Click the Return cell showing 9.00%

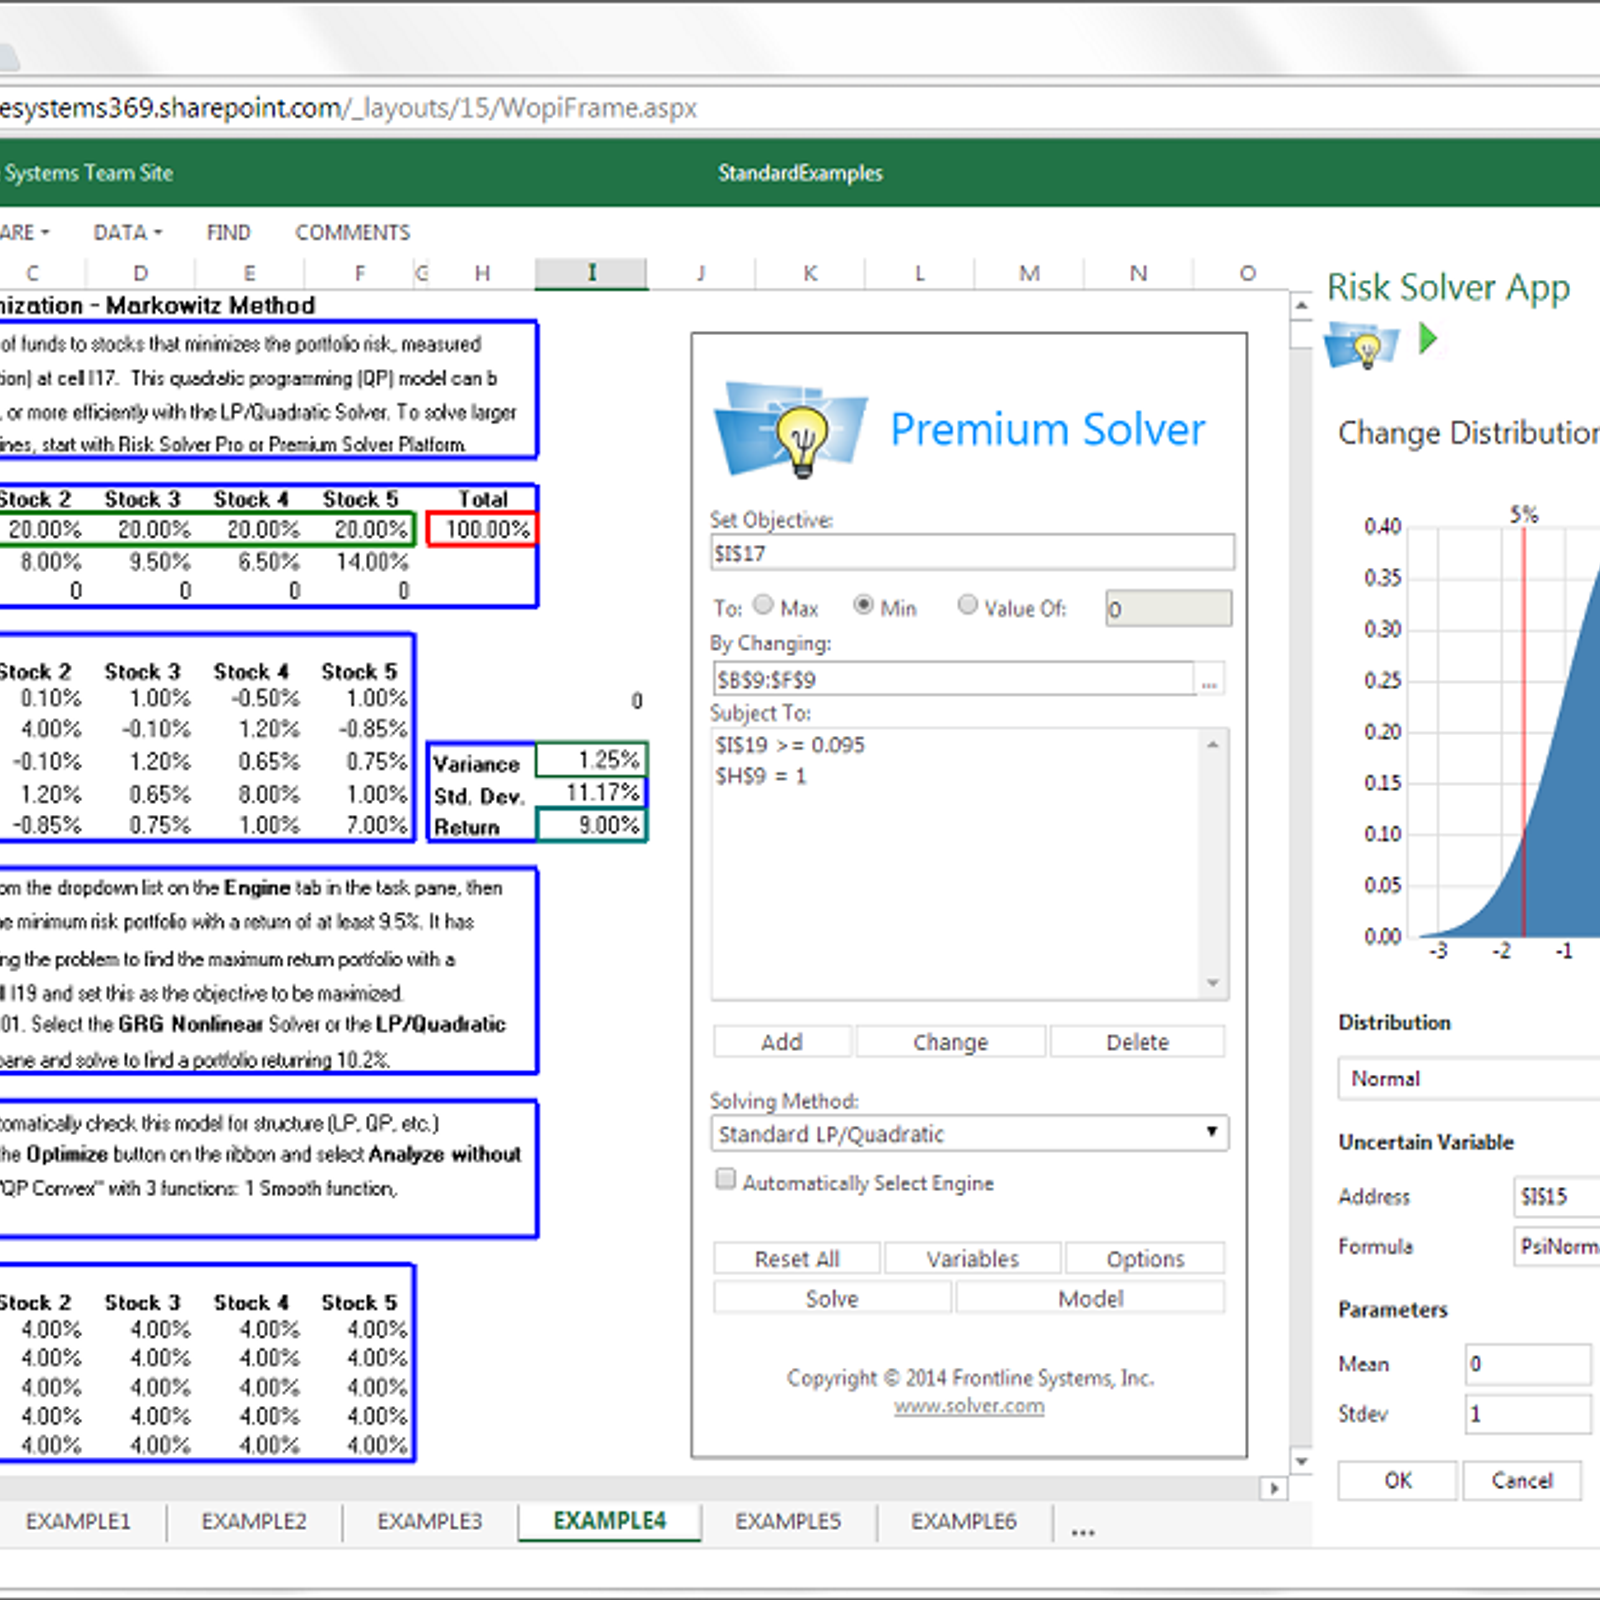591,825
